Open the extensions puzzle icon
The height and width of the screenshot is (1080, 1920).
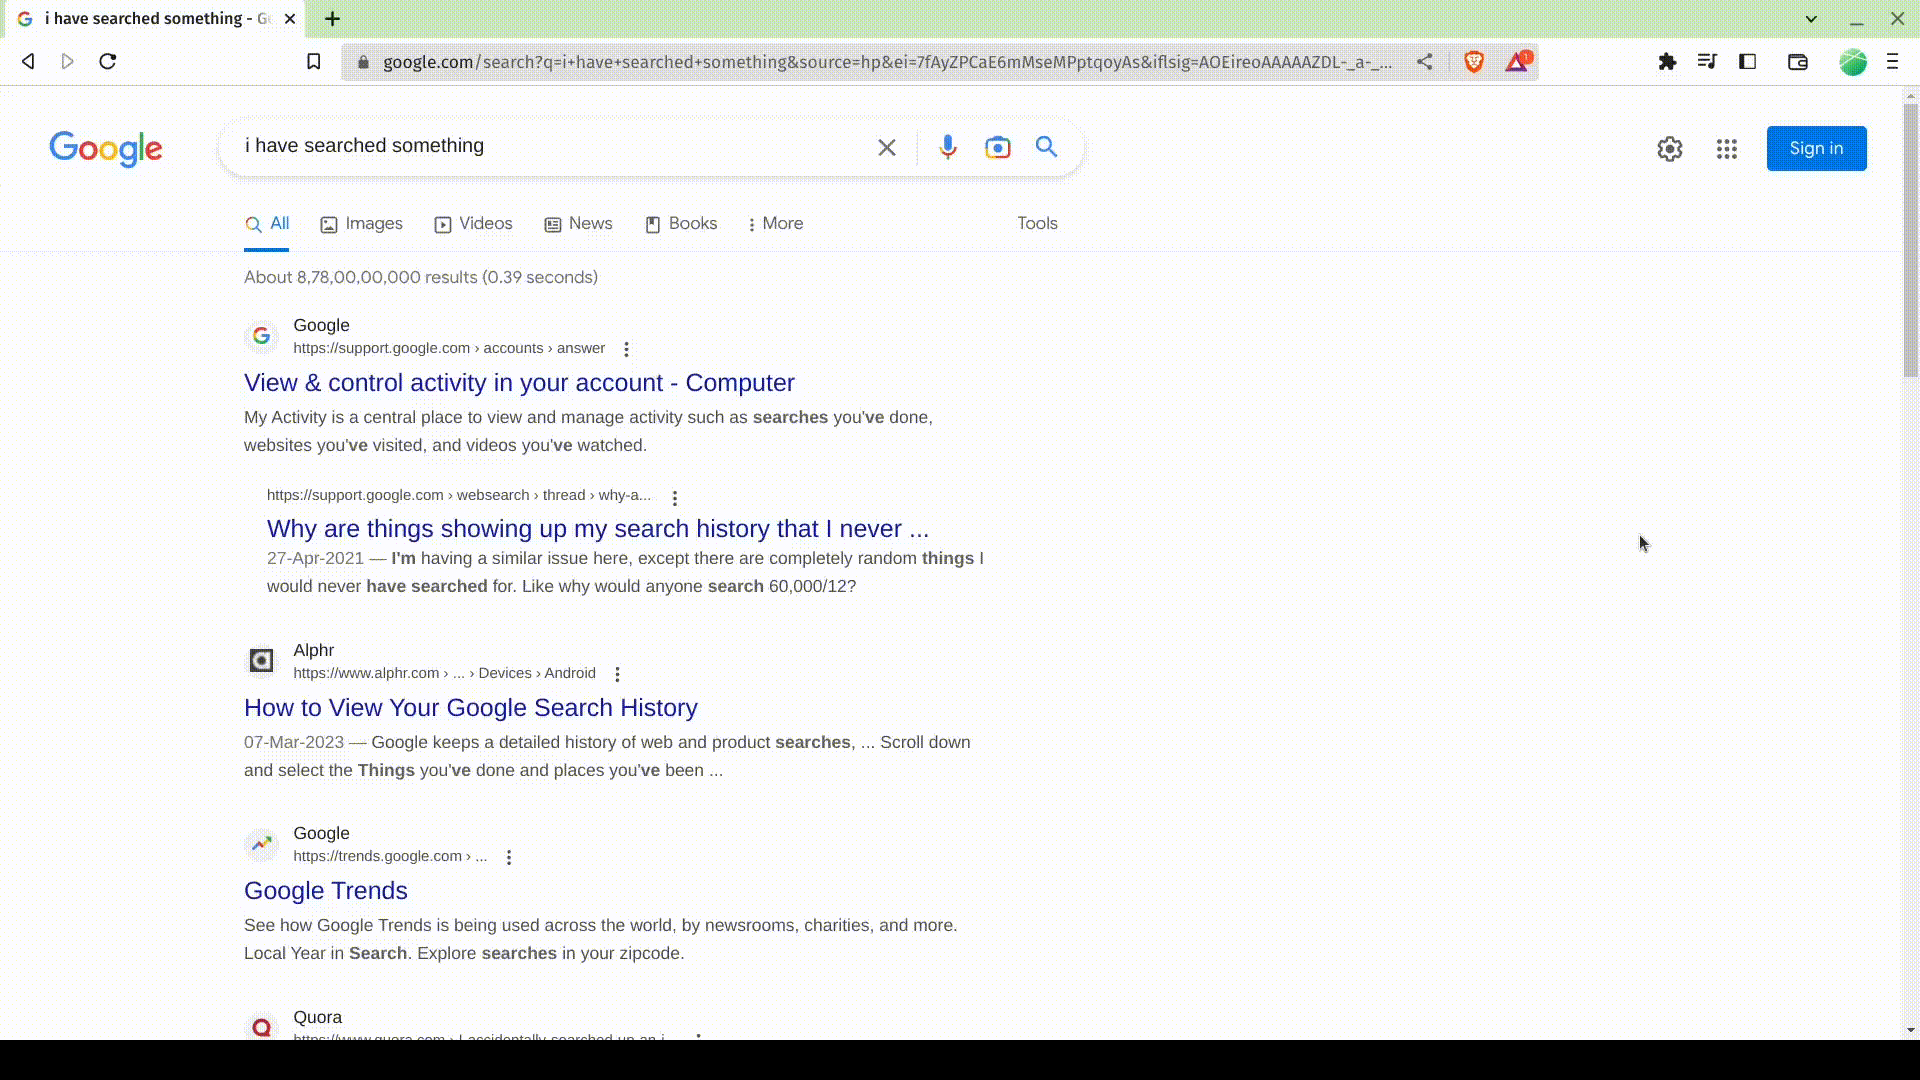tap(1667, 62)
